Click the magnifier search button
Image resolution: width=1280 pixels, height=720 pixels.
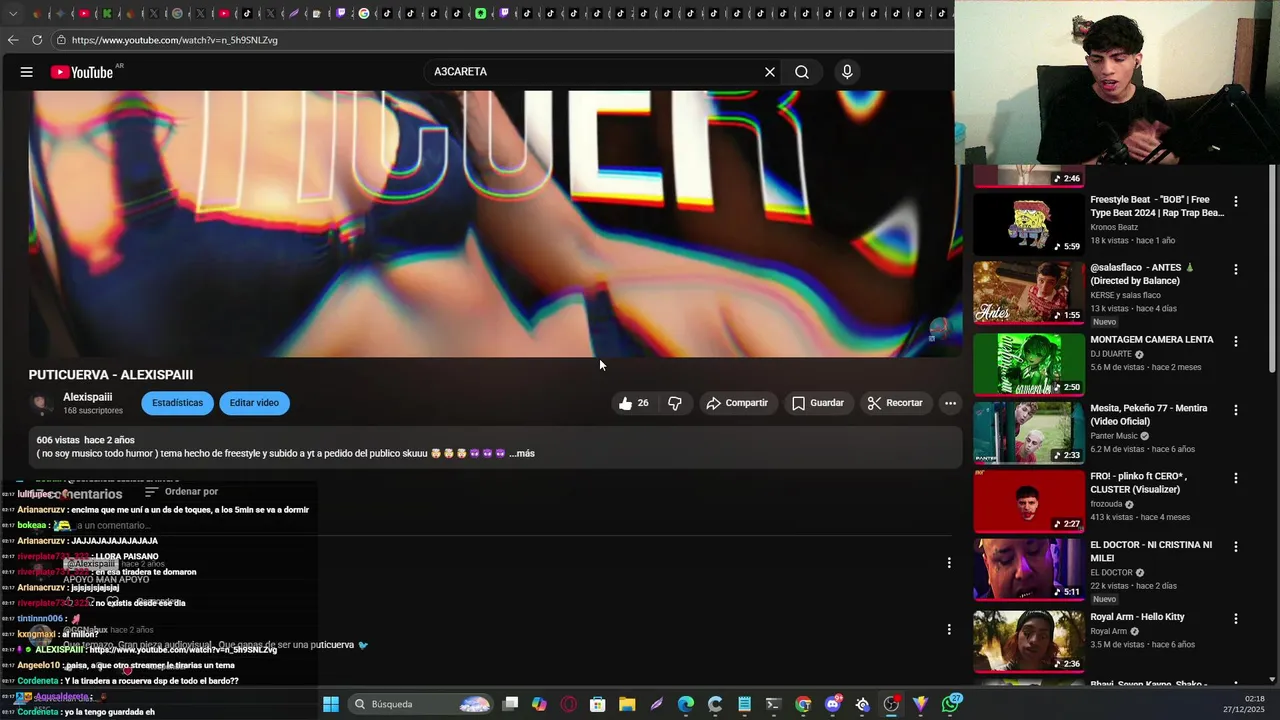802,72
